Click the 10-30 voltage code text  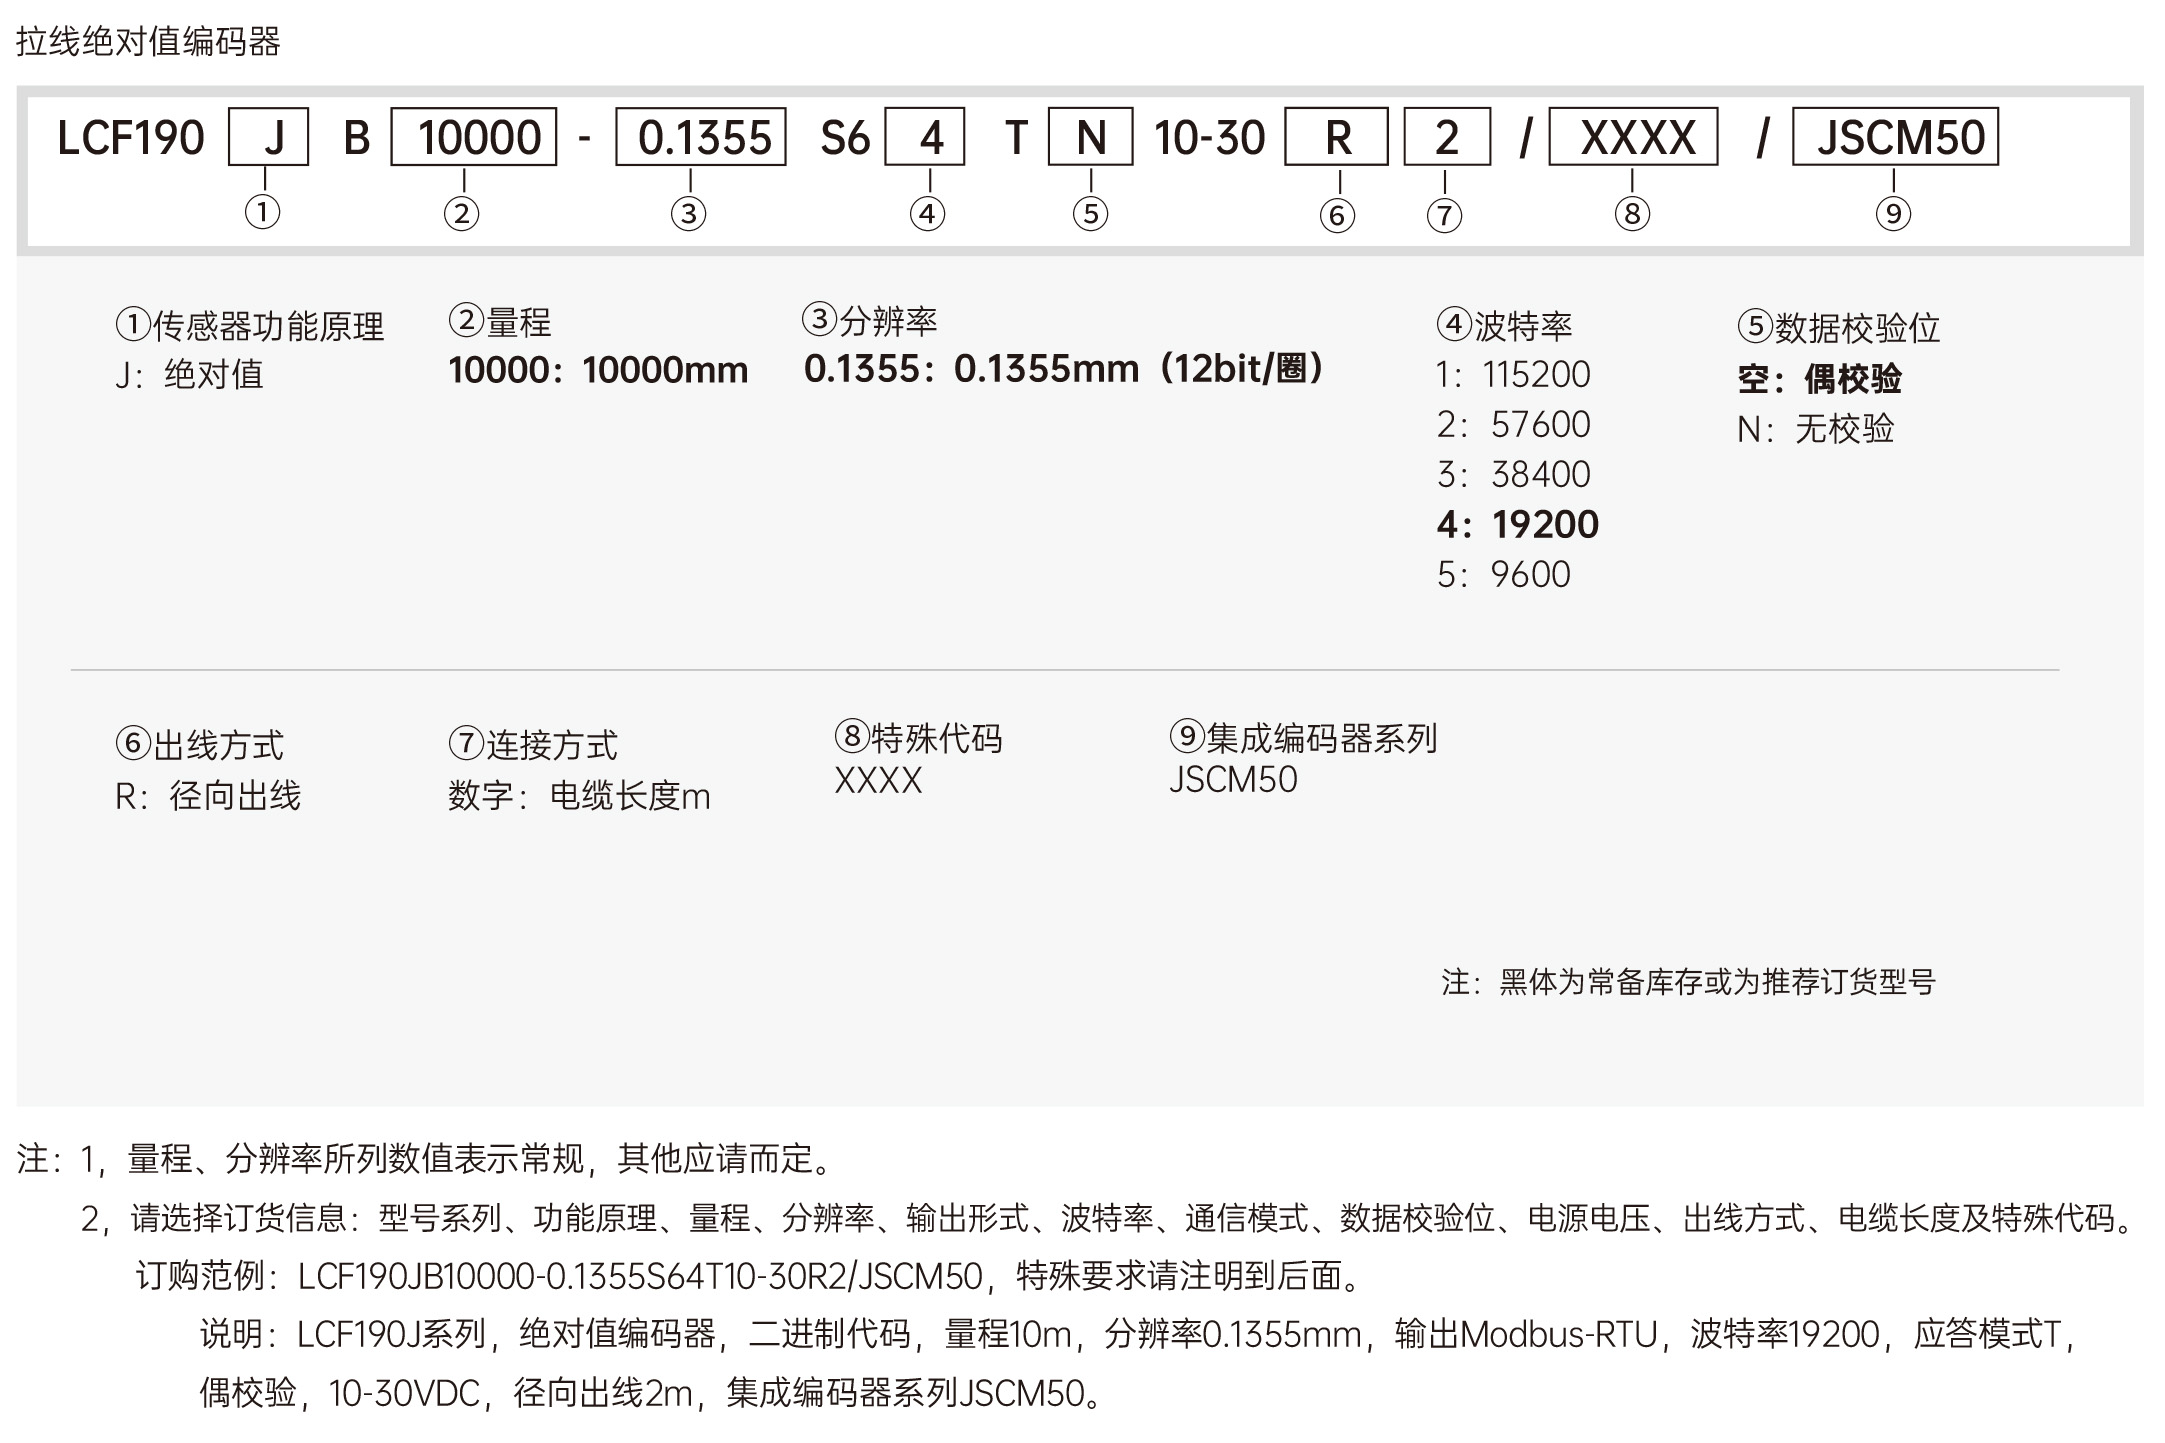(x=1210, y=138)
